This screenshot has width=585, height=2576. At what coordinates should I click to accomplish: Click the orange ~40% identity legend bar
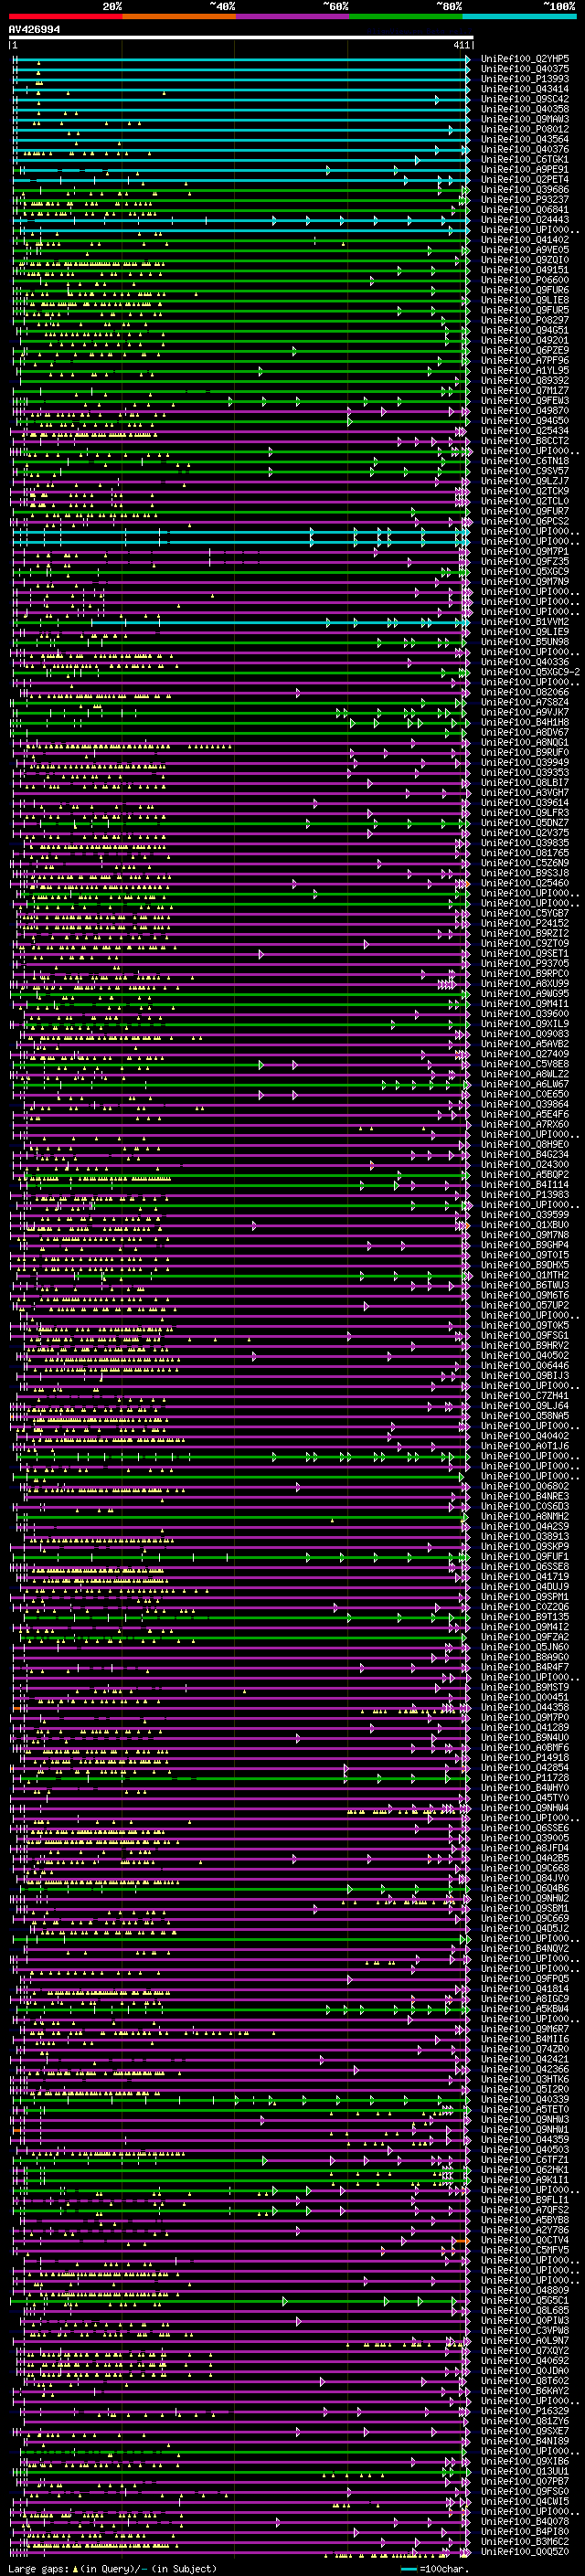pyautogui.click(x=179, y=16)
